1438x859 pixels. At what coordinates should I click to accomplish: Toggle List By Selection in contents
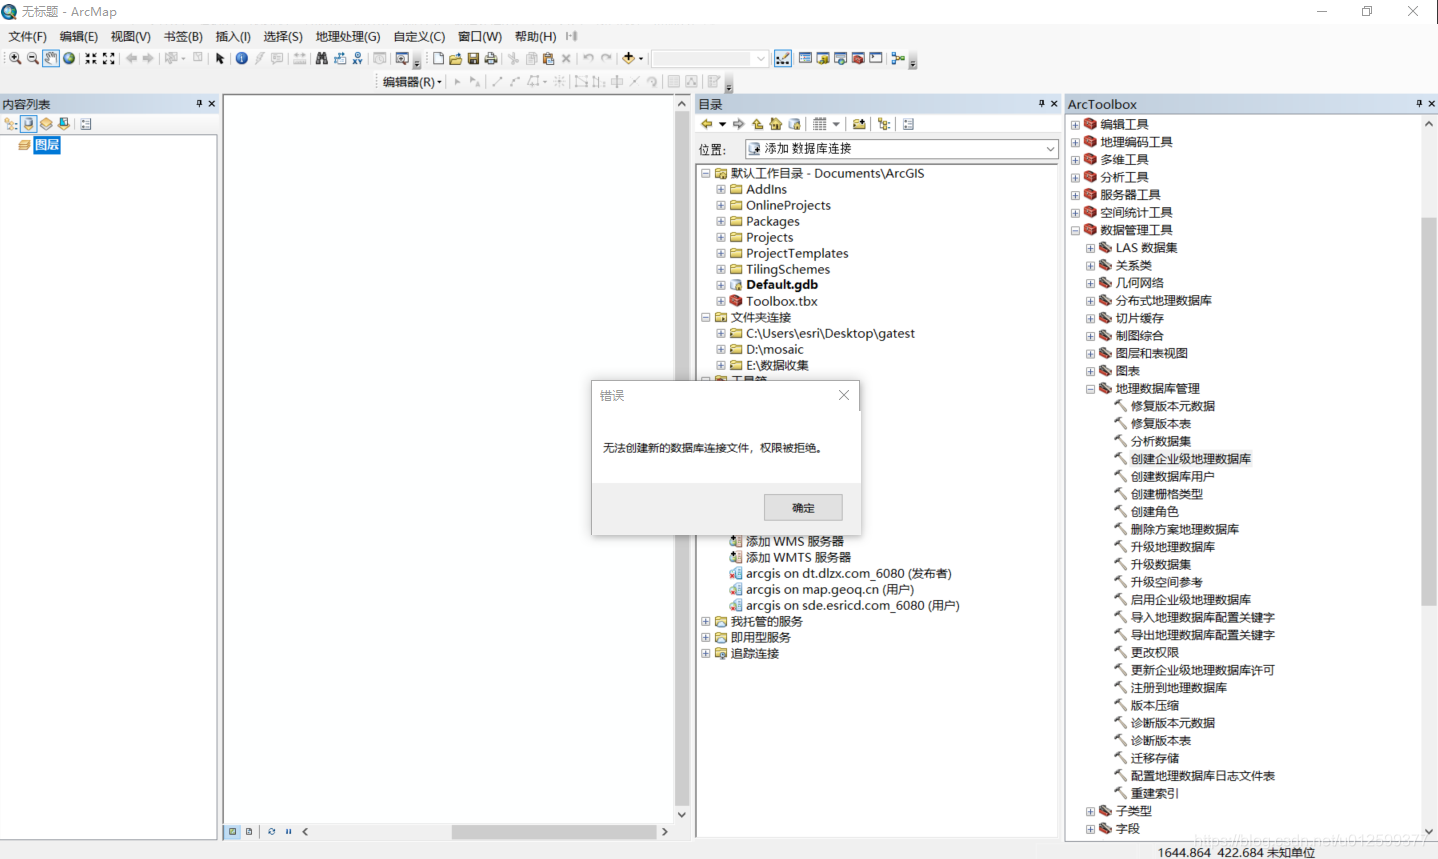[64, 124]
